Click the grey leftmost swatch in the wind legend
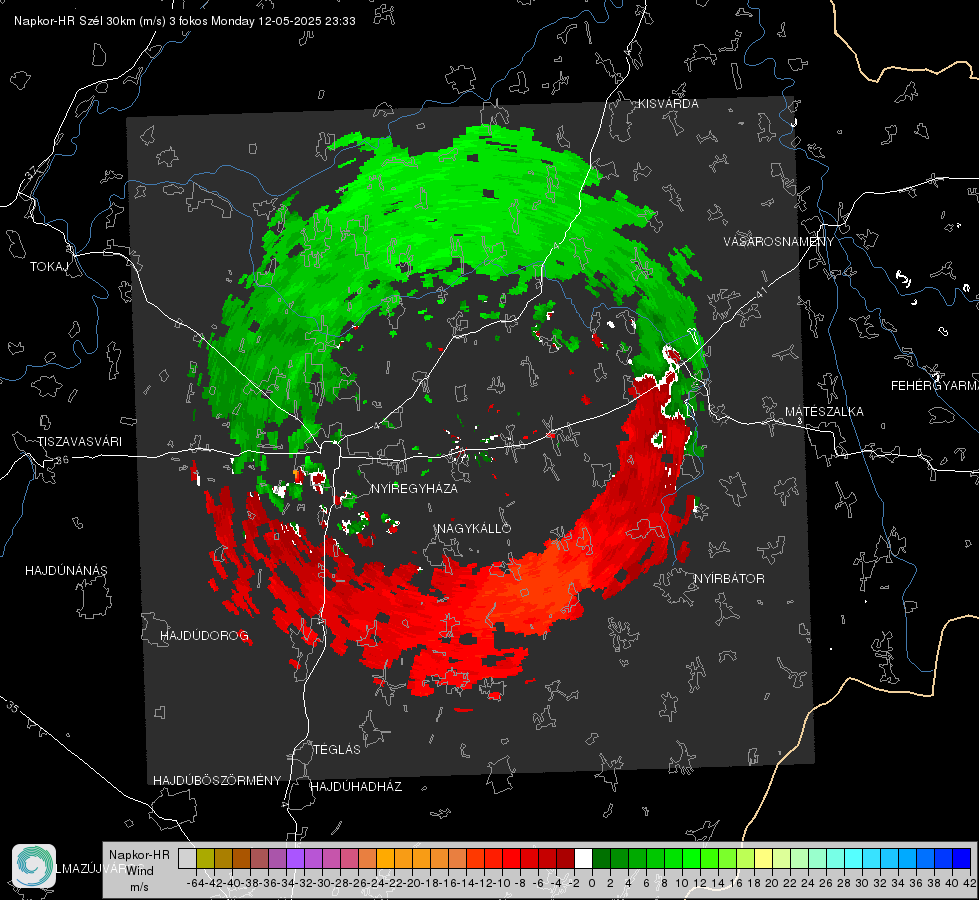 tap(187, 859)
